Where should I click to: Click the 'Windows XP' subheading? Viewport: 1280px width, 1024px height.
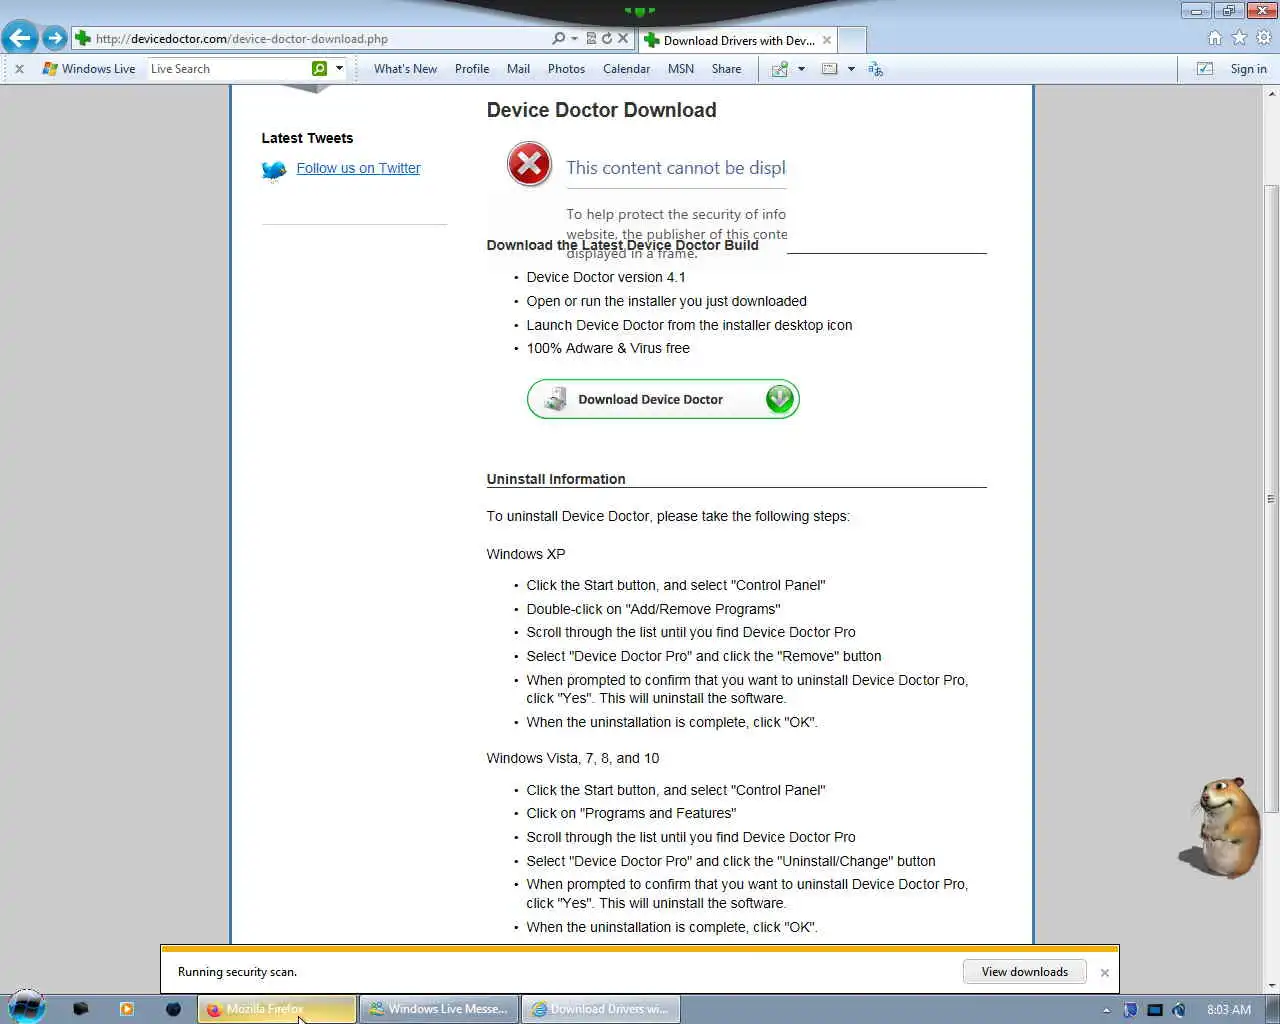click(x=526, y=554)
